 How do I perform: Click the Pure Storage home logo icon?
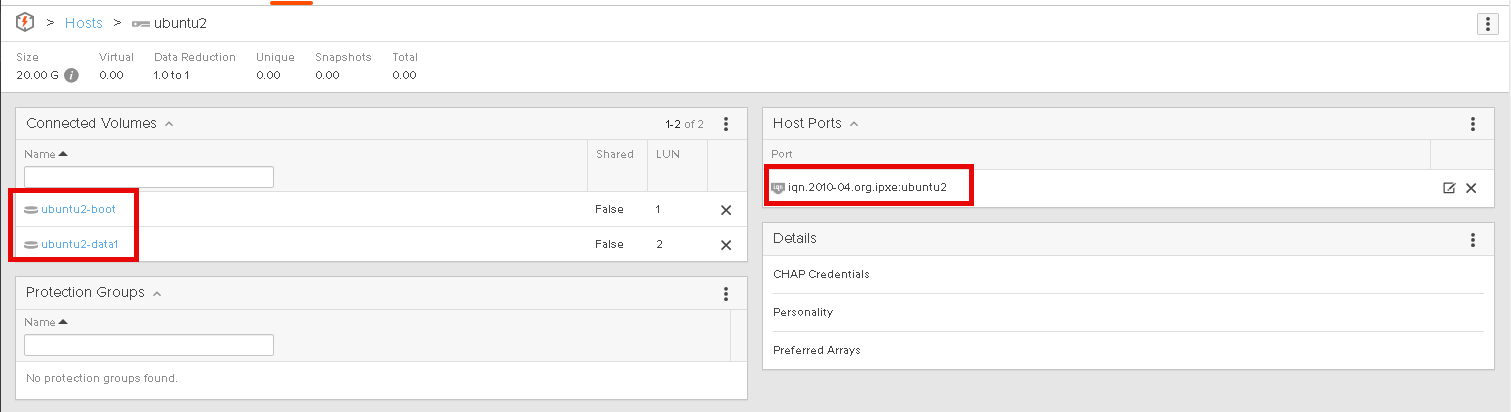pos(26,22)
